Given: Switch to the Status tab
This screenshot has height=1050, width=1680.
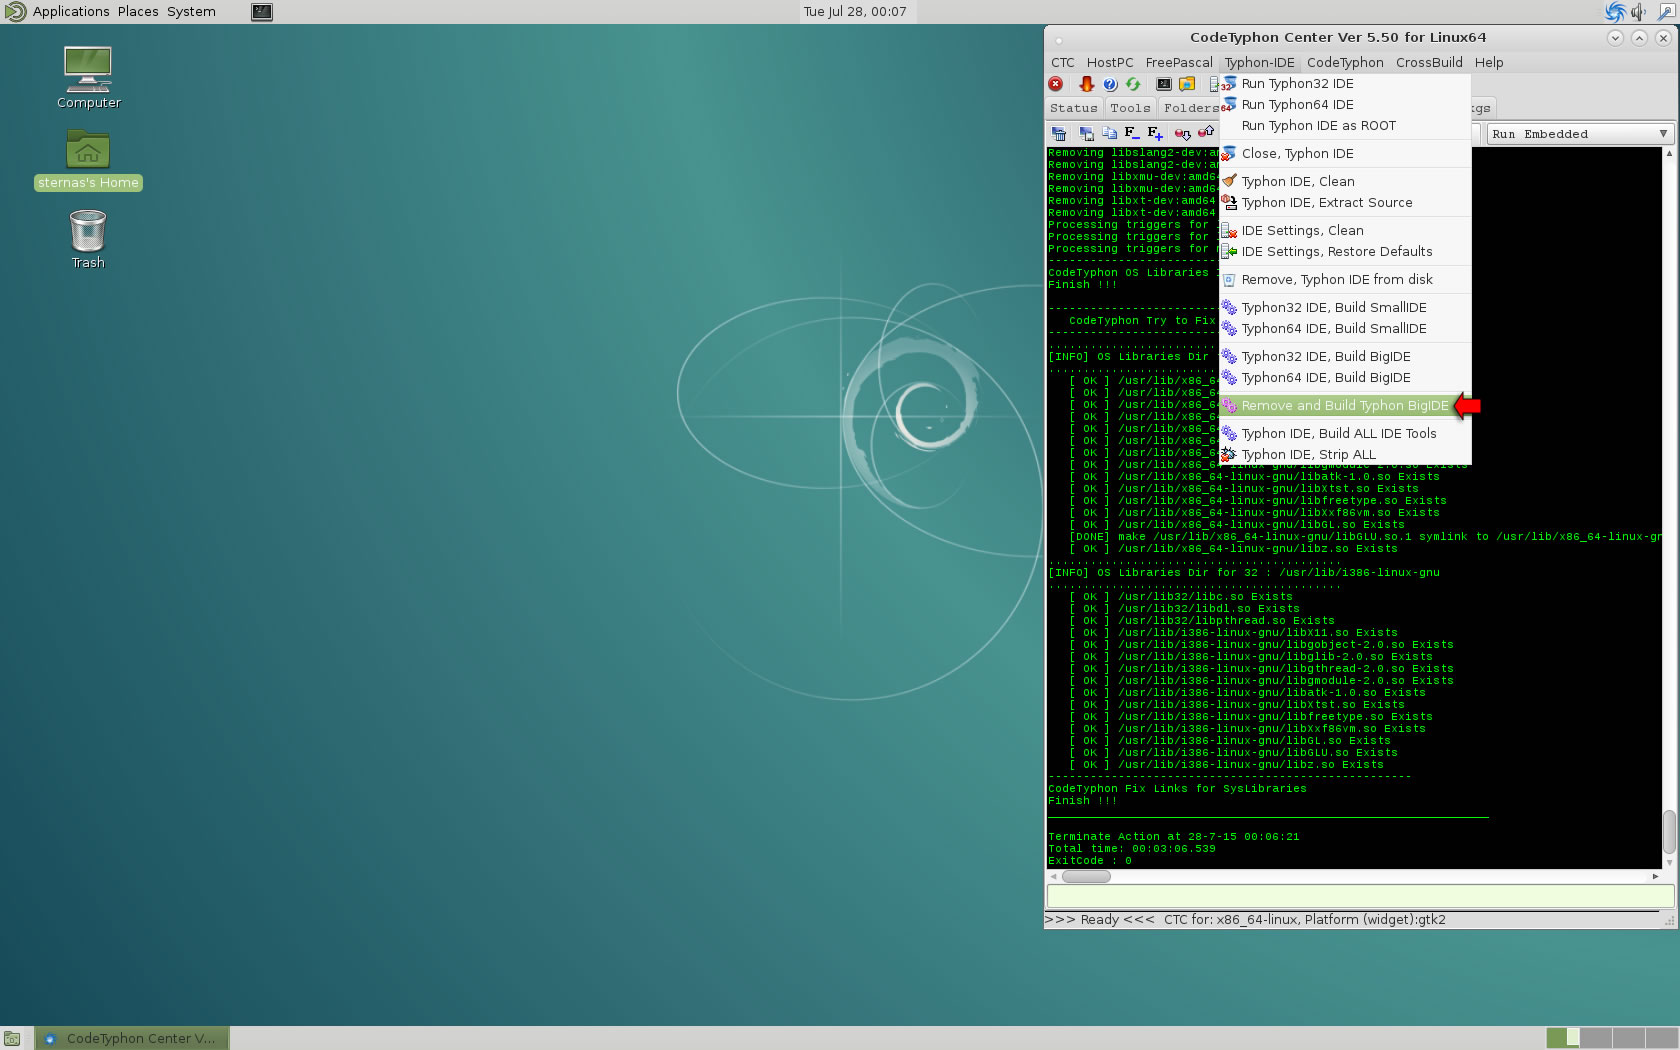Looking at the screenshot, I should [x=1074, y=108].
